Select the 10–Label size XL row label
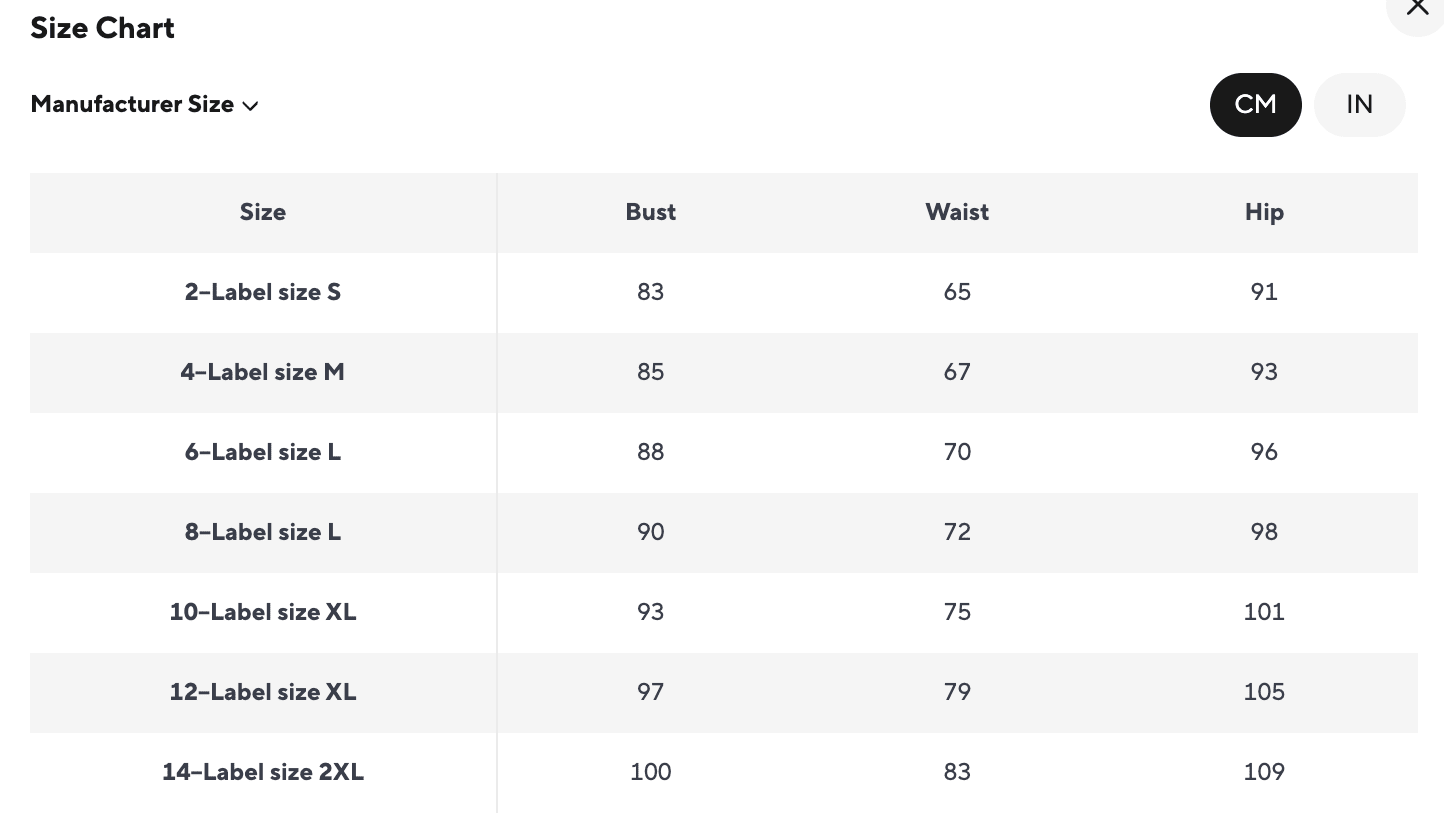Screen dimensions: 1444x826 pos(263,612)
